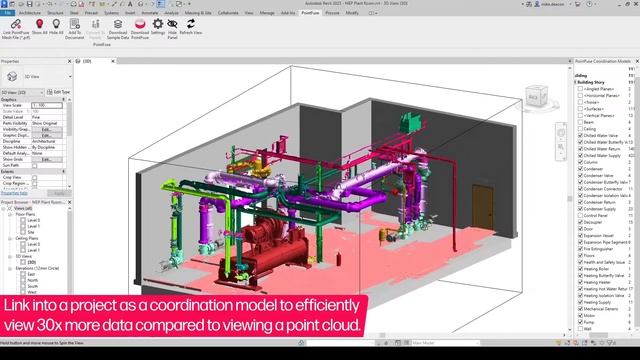Click Edit button for Visibility/Graphics
The height and width of the screenshot is (360, 640).
(47, 129)
